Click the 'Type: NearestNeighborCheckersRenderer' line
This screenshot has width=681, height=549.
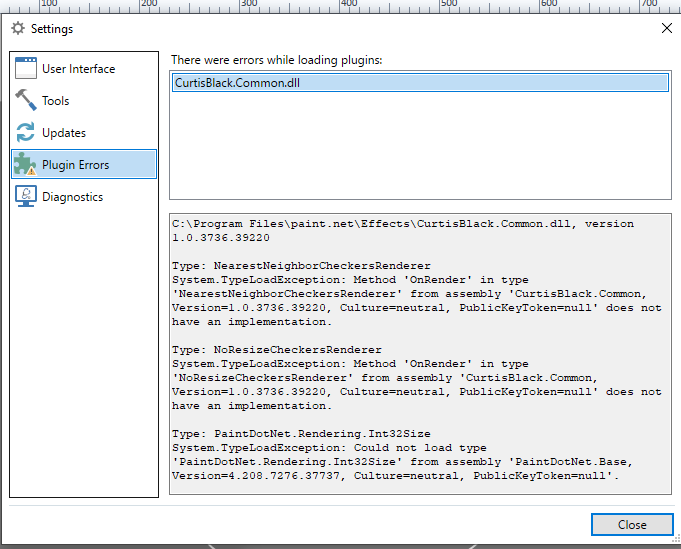pos(301,265)
